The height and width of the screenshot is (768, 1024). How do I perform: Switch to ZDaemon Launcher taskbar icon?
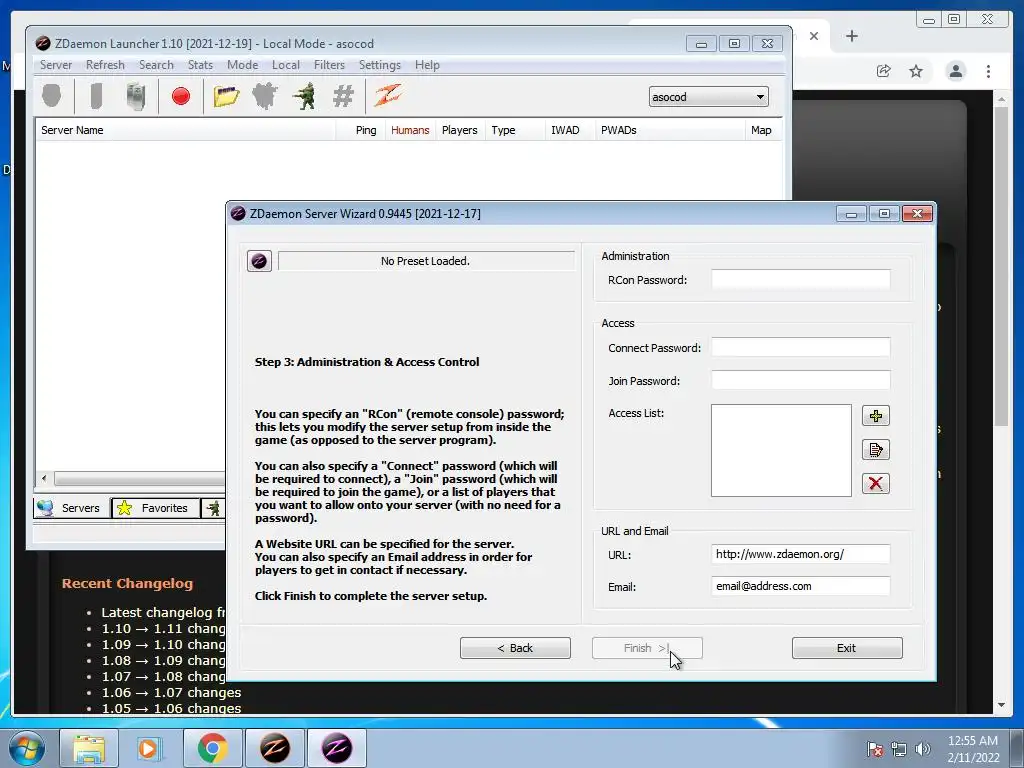click(x=275, y=748)
